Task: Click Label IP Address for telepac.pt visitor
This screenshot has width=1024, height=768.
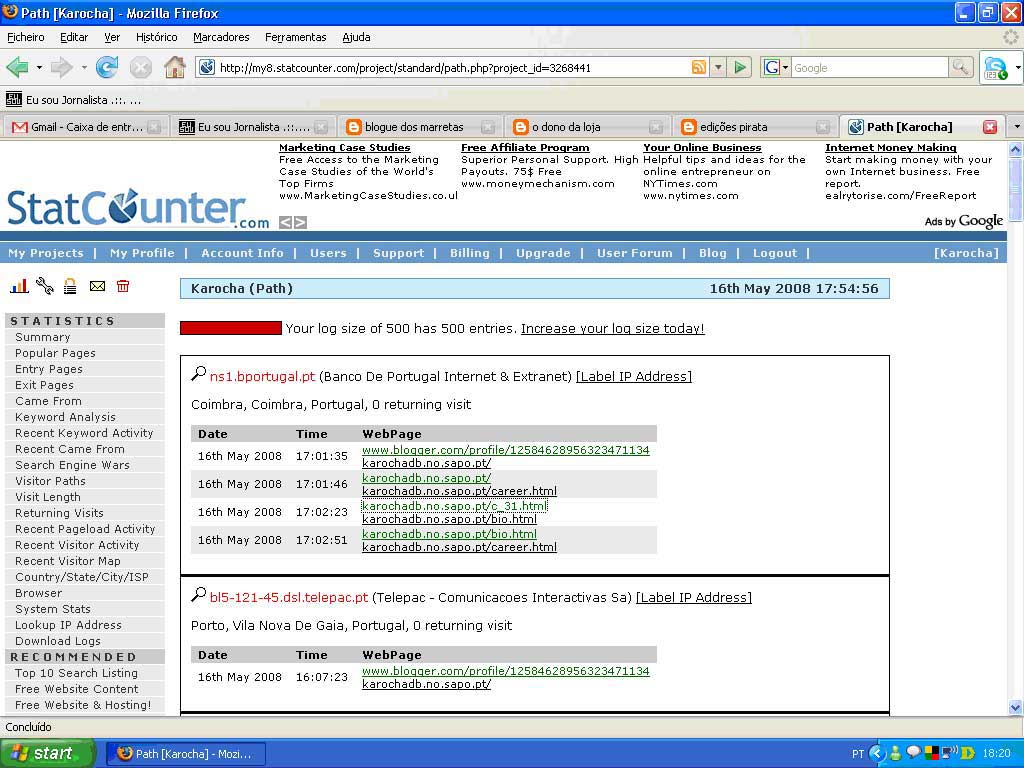Action: click(x=694, y=598)
